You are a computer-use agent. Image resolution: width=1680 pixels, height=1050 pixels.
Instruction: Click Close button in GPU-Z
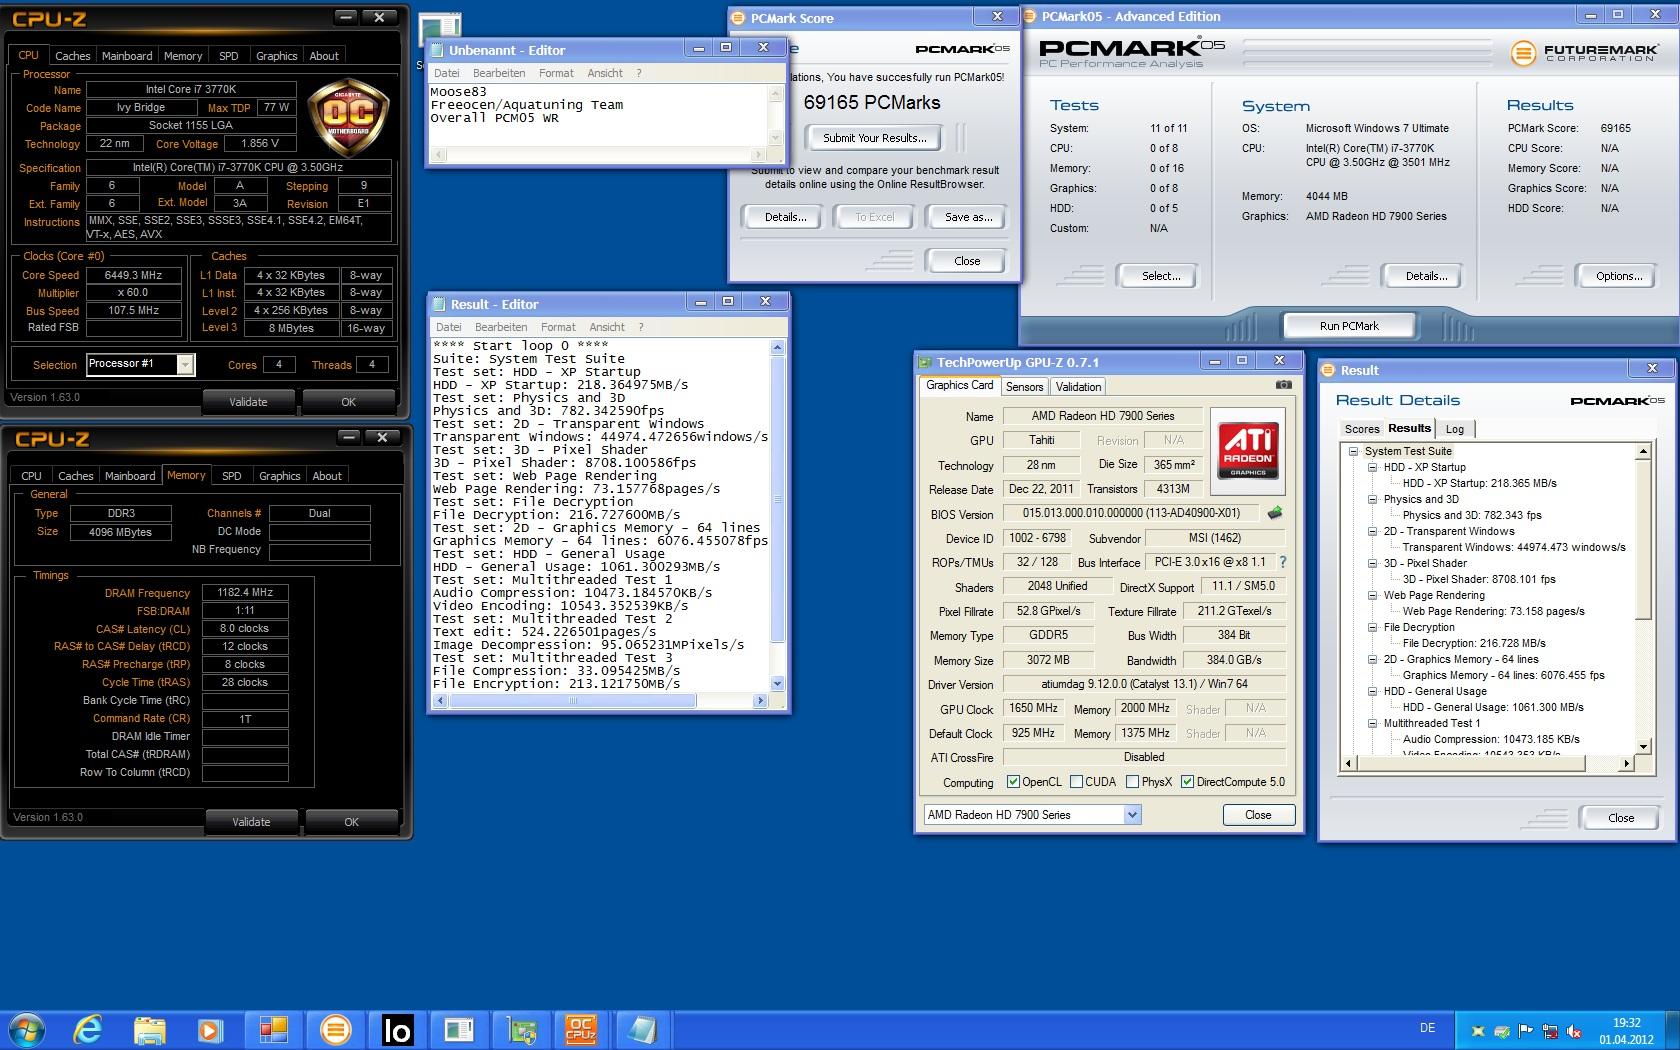pyautogui.click(x=1258, y=815)
